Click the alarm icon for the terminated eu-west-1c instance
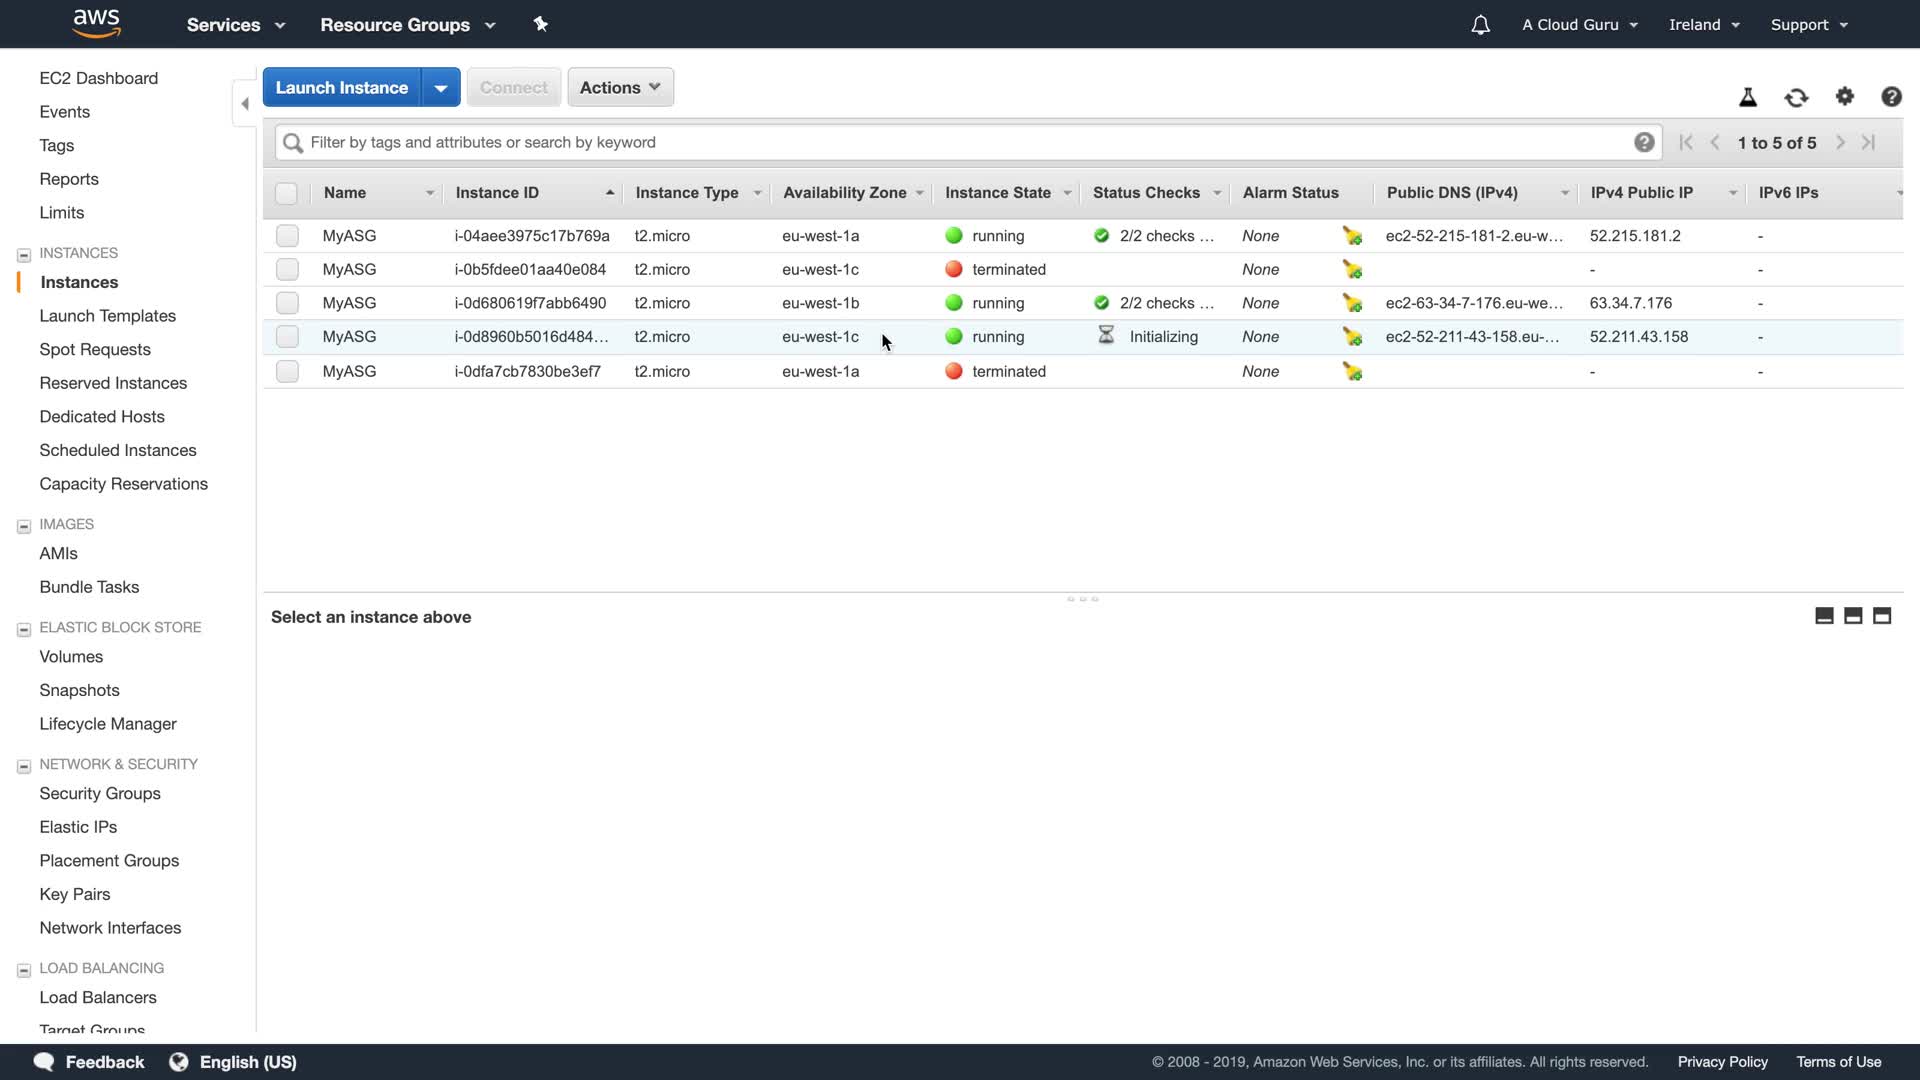 pos(1352,270)
